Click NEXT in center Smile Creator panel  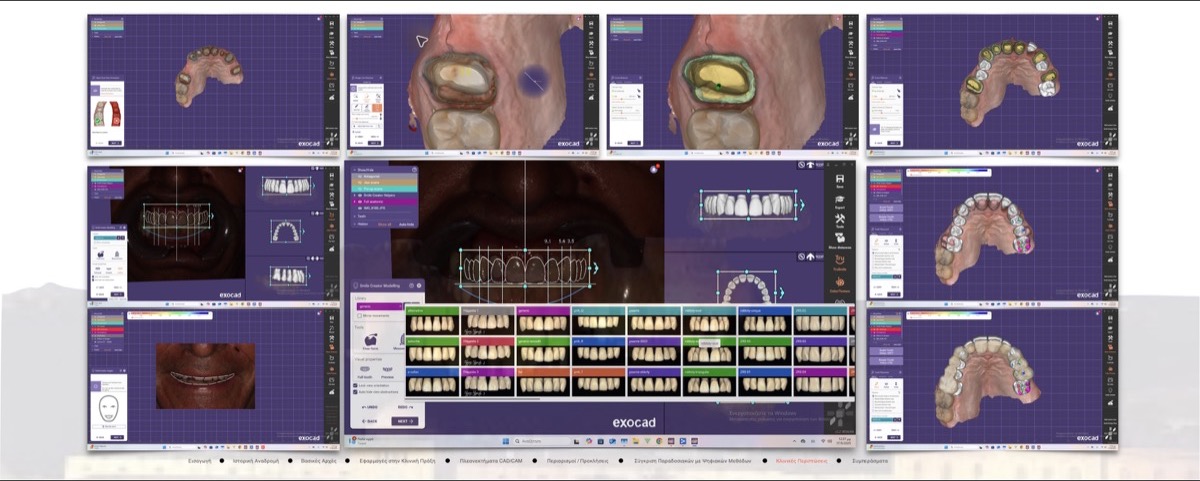coord(405,421)
